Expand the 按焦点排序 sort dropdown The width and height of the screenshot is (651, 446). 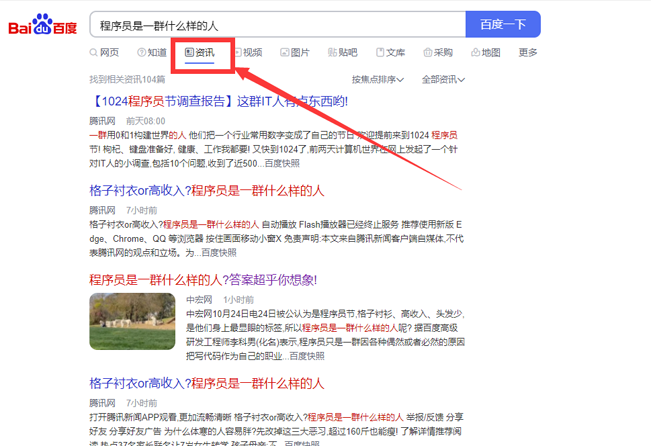[377, 79]
